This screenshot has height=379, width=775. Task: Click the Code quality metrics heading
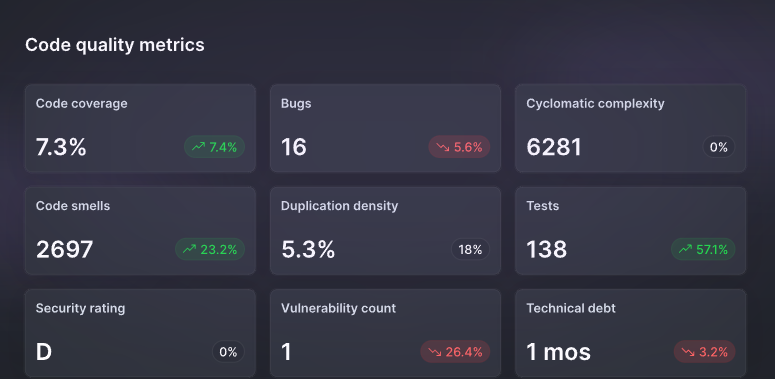[115, 45]
